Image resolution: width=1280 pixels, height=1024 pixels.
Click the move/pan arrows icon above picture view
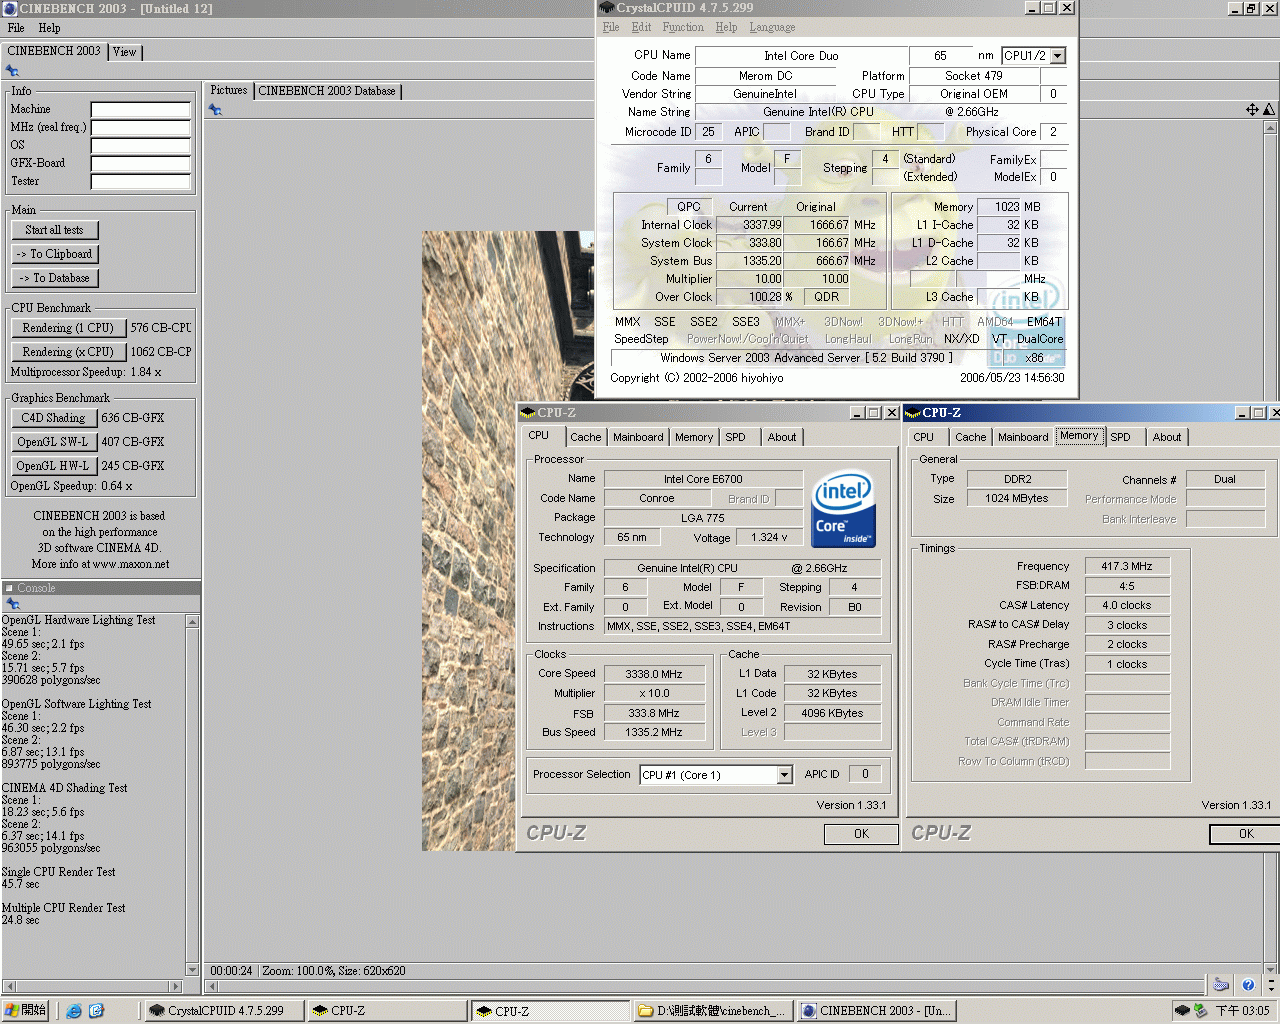point(1252,109)
